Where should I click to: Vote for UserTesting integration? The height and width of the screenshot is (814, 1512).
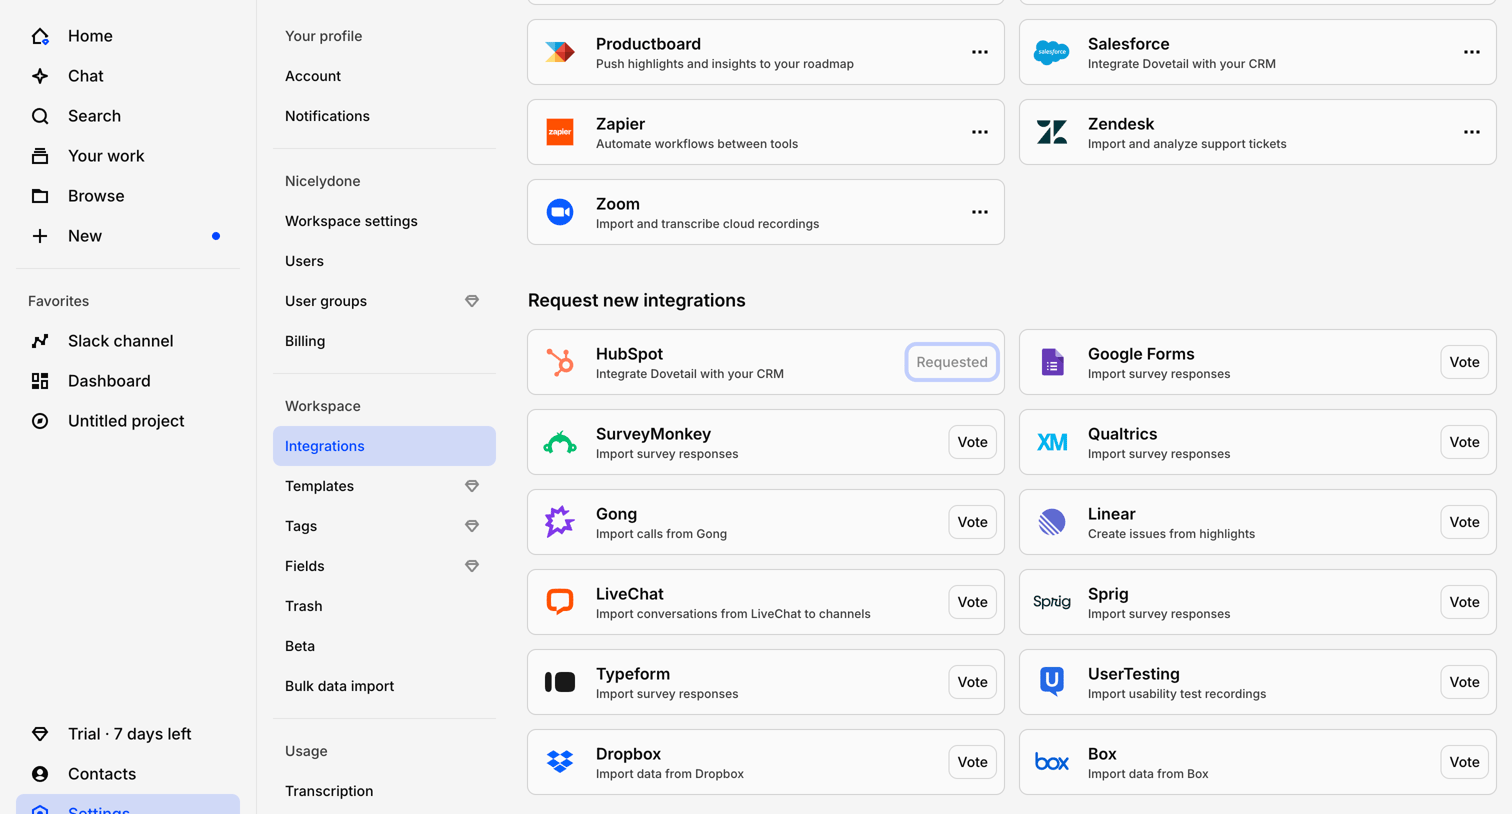(x=1464, y=682)
